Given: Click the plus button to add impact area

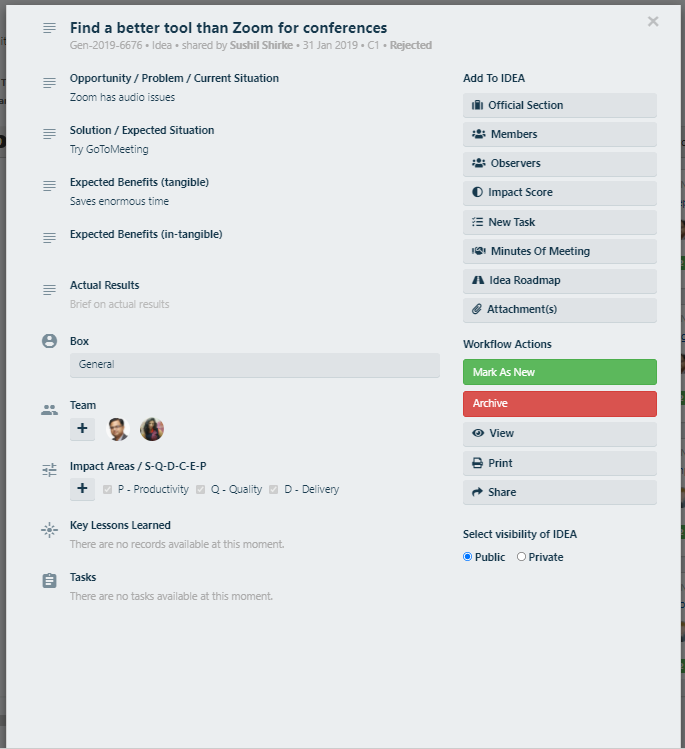Looking at the screenshot, I should coord(82,489).
